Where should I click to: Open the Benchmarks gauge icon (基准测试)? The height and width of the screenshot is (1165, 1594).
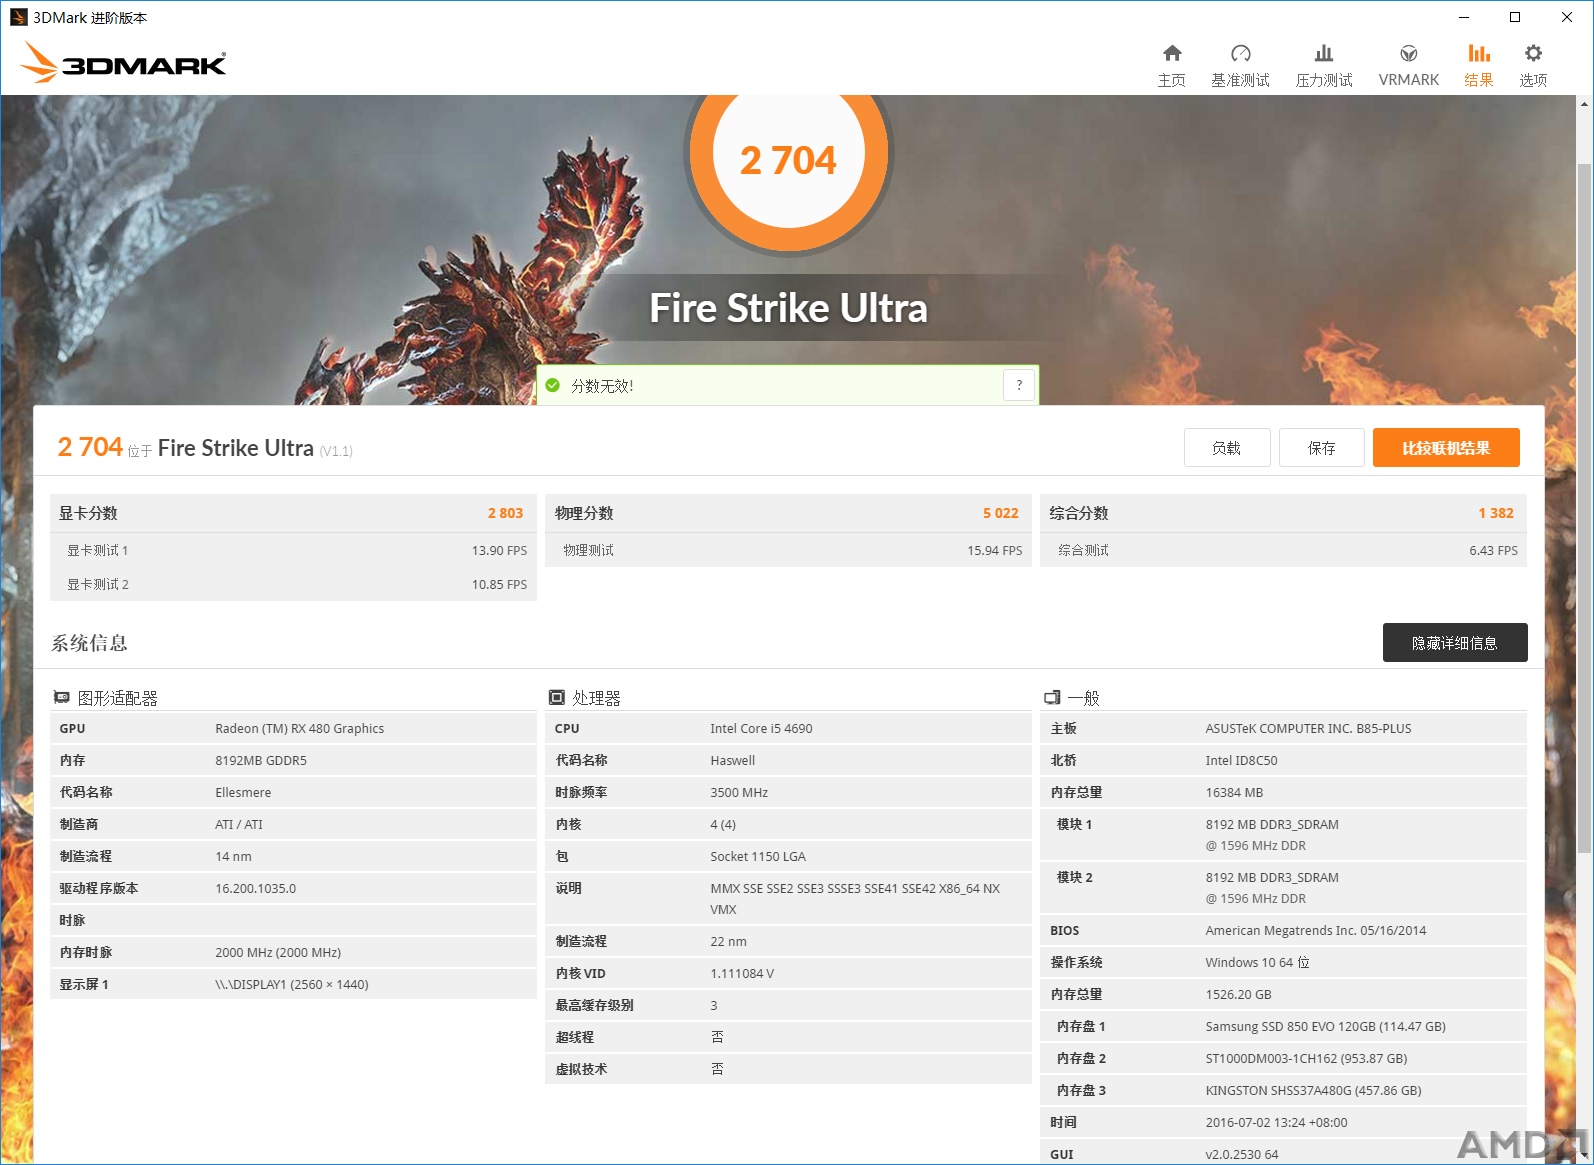pyautogui.click(x=1240, y=53)
